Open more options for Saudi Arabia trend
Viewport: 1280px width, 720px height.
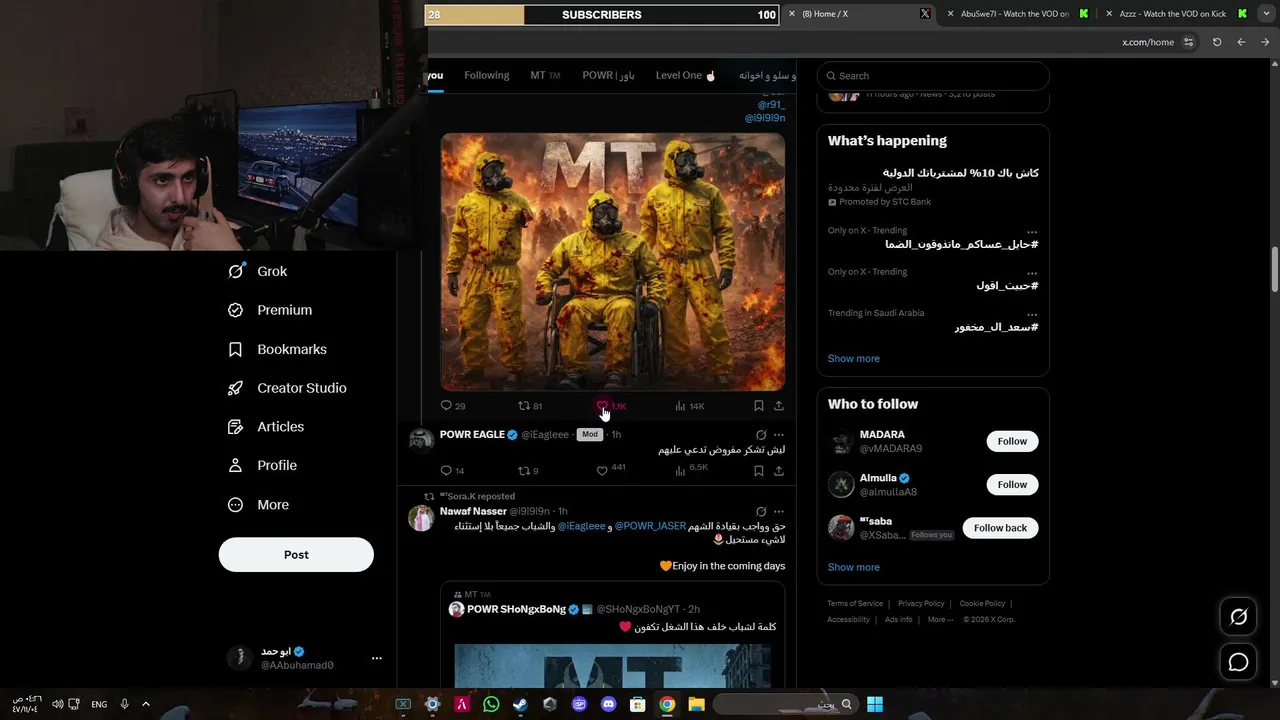tap(1032, 314)
